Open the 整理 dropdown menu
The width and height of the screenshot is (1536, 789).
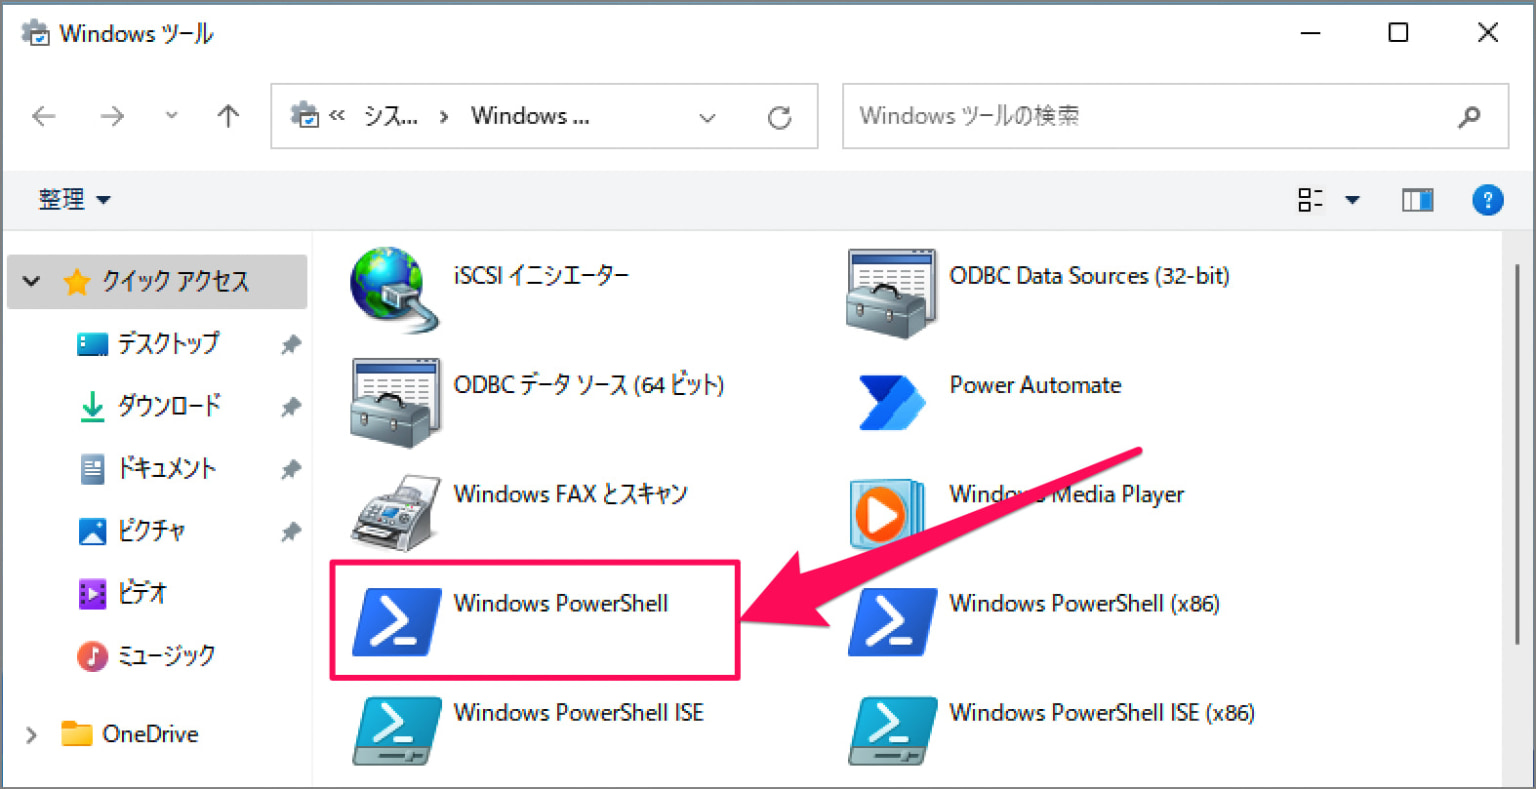click(74, 200)
